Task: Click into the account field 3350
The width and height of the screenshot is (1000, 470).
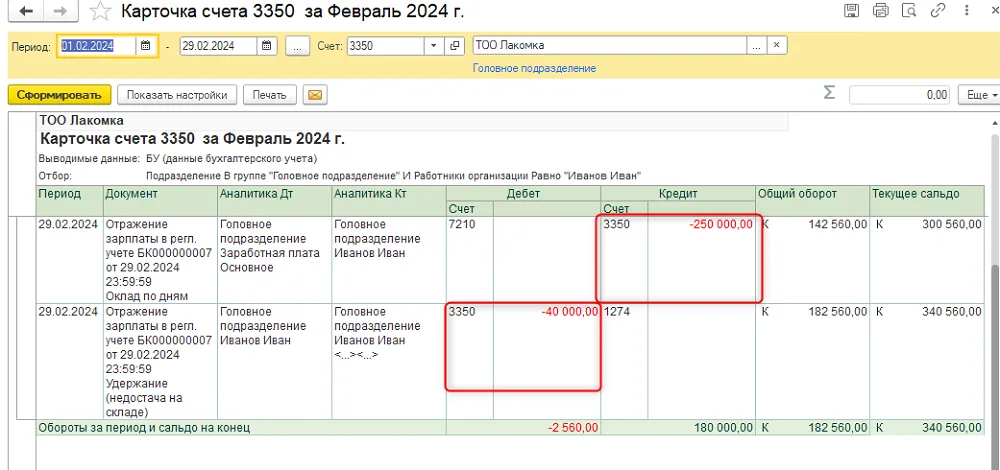Action: (386, 46)
